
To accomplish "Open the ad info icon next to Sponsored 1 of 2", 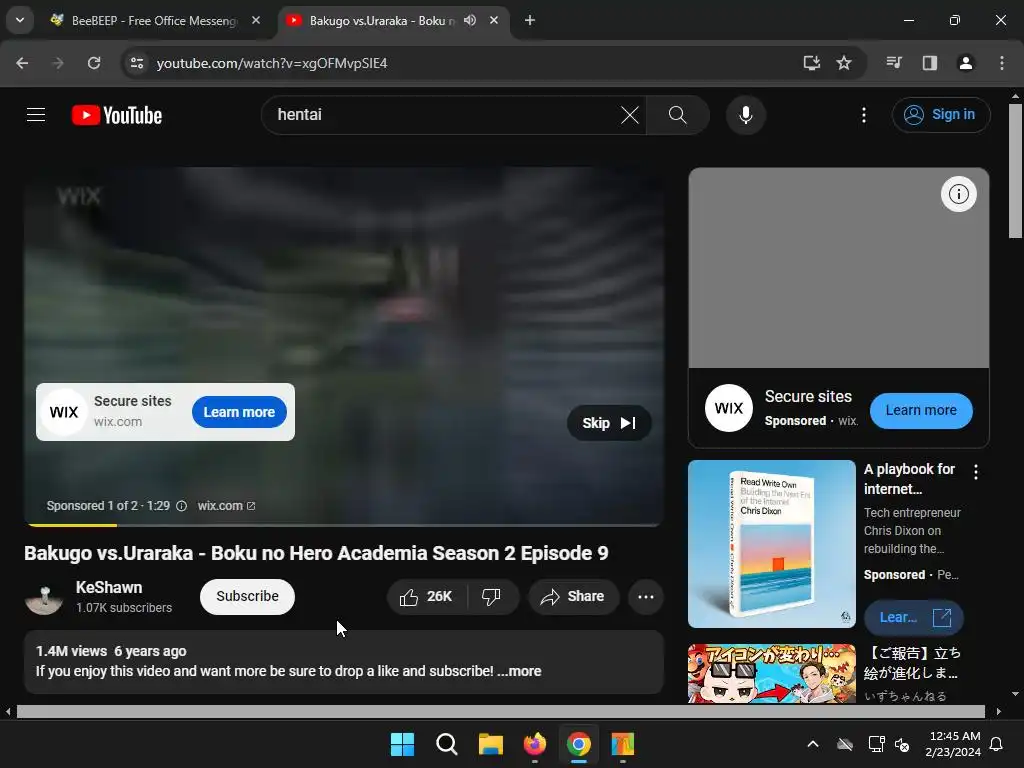I will [182, 505].
